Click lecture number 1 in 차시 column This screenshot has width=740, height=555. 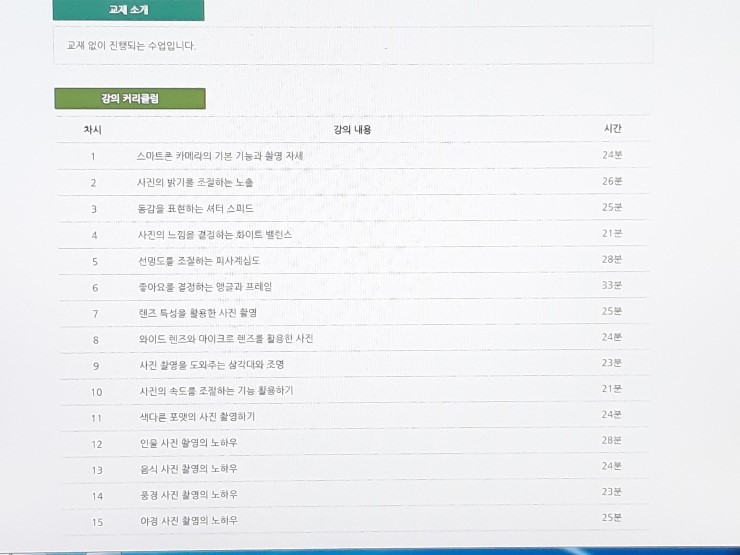[x=93, y=157]
